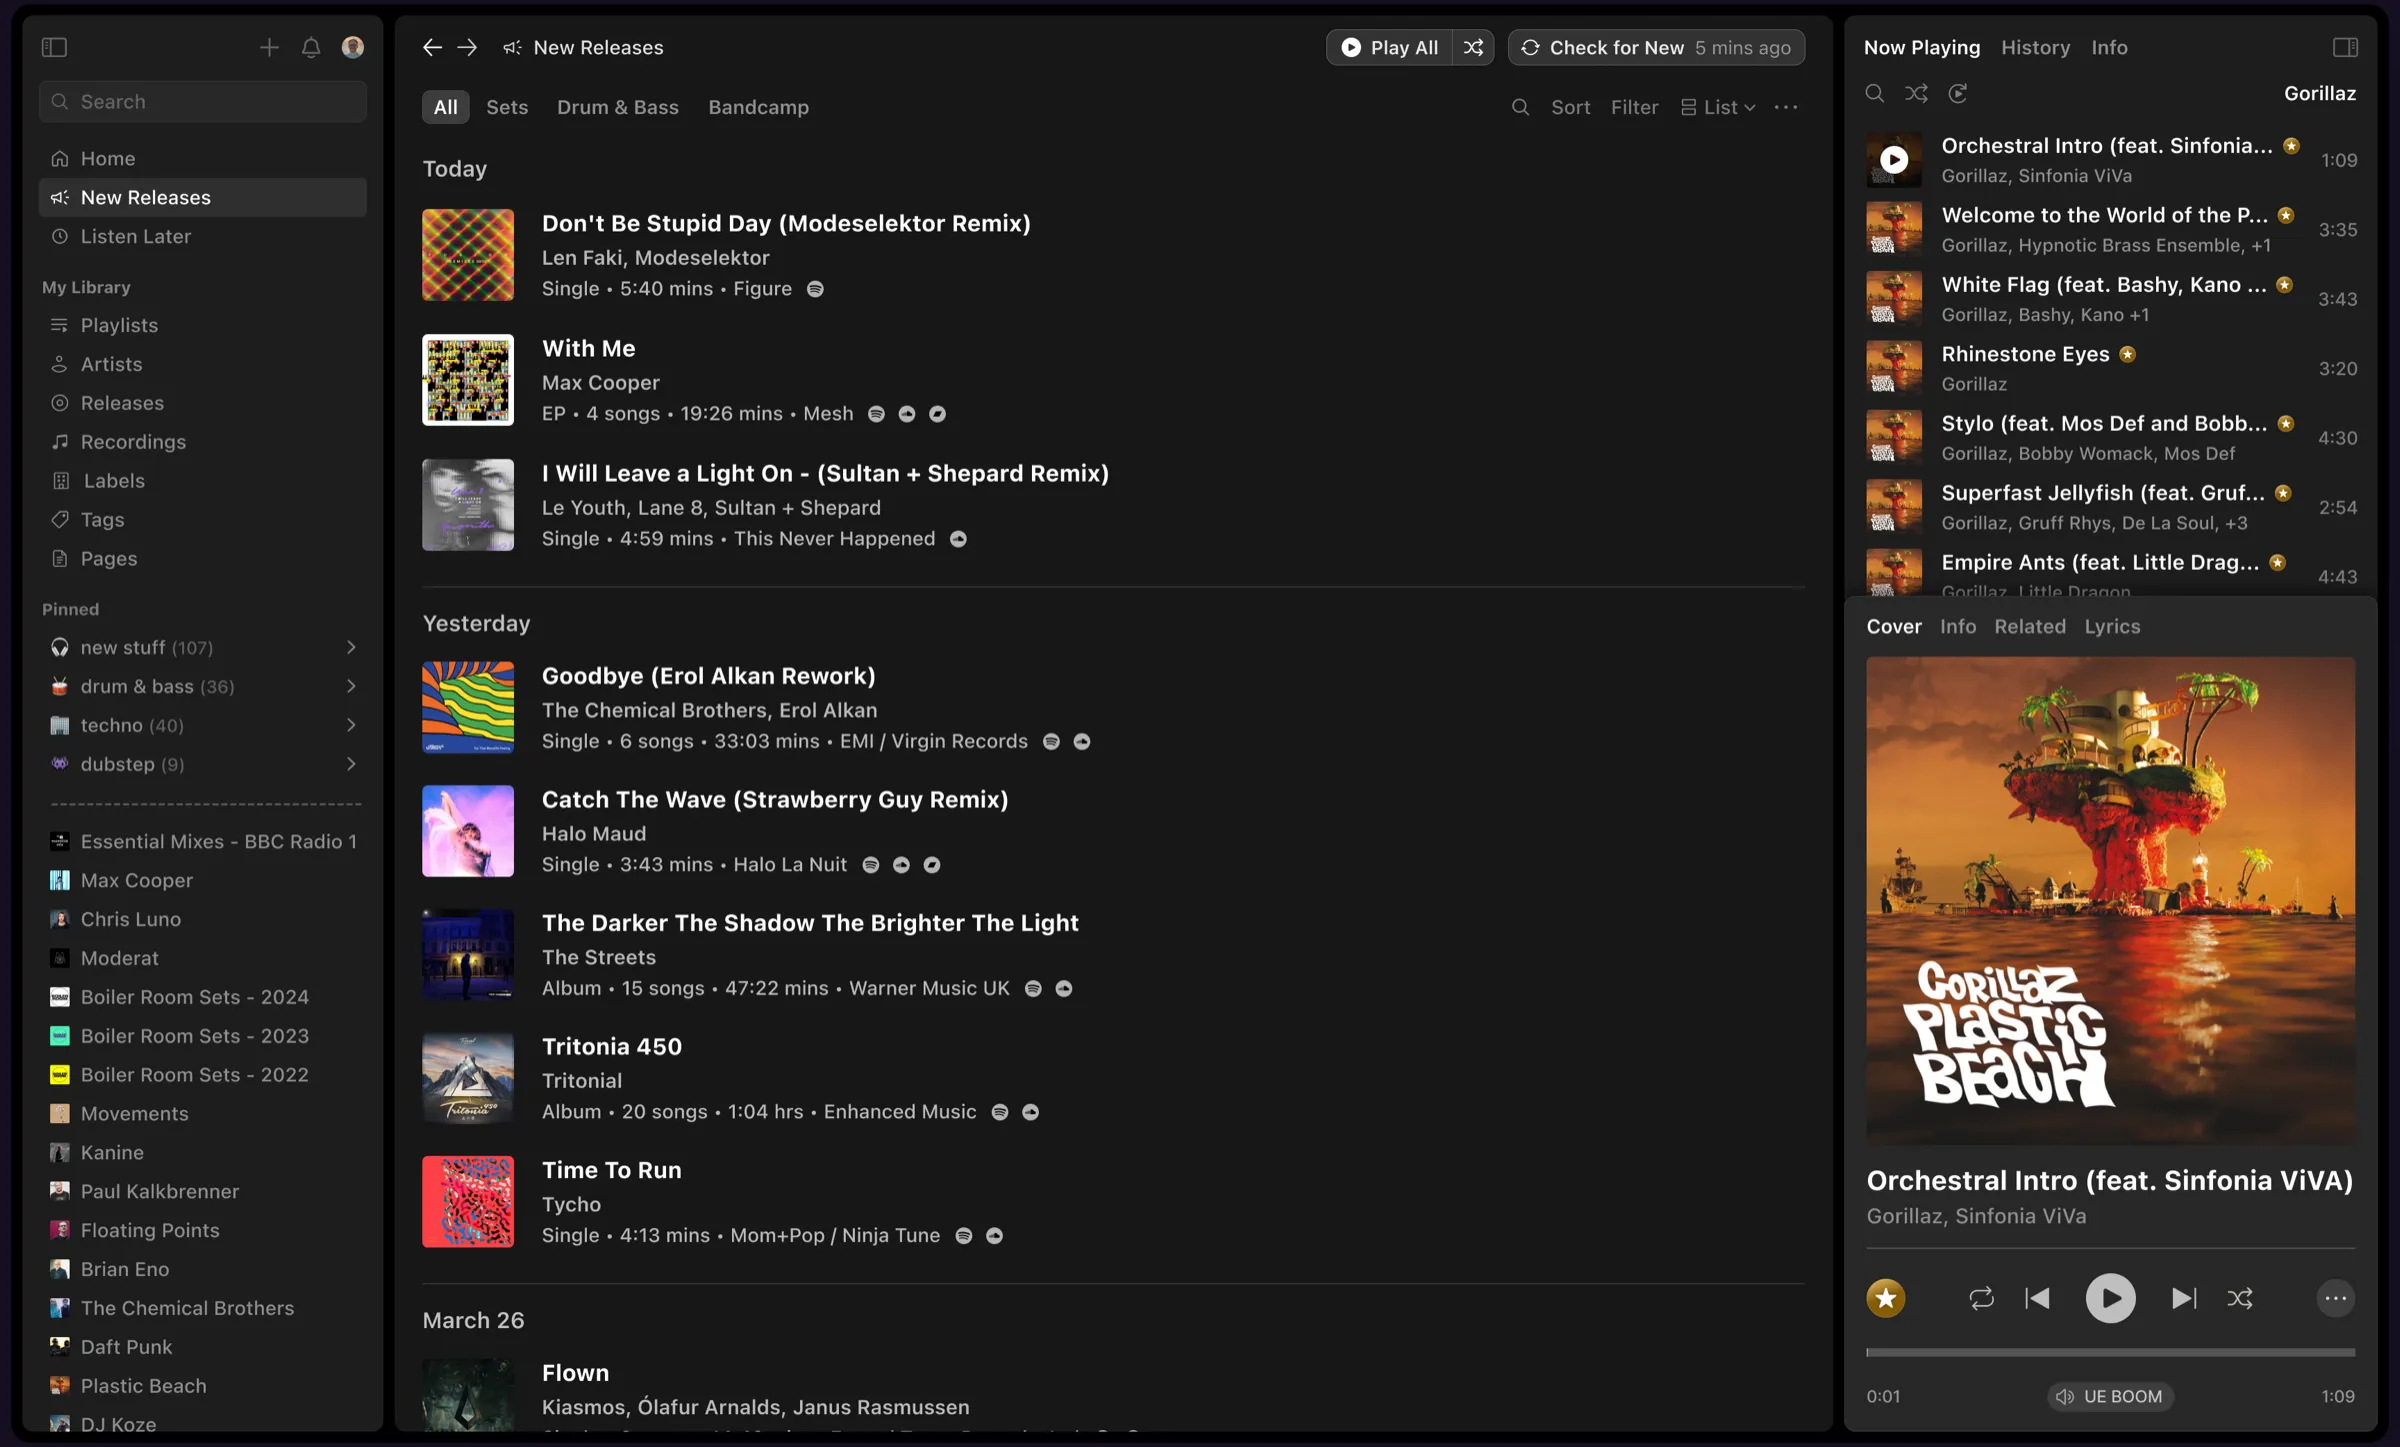The width and height of the screenshot is (2400, 1447).
Task: Go to the previous track
Action: pos(2038,1298)
